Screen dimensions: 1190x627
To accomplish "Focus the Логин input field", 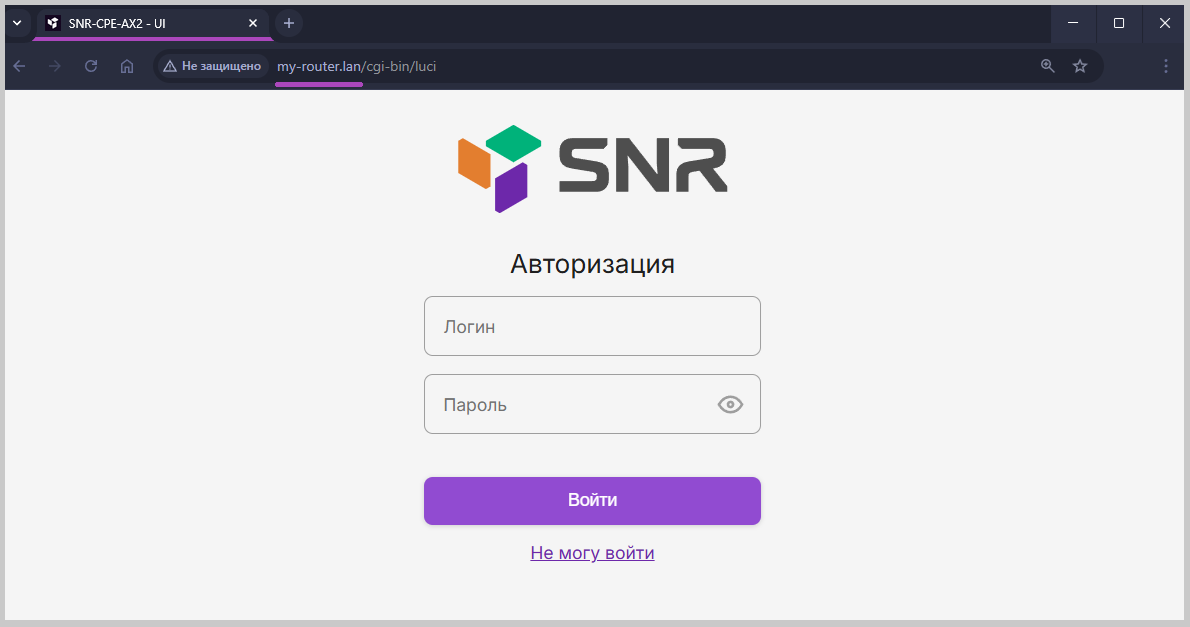I will click(592, 326).
